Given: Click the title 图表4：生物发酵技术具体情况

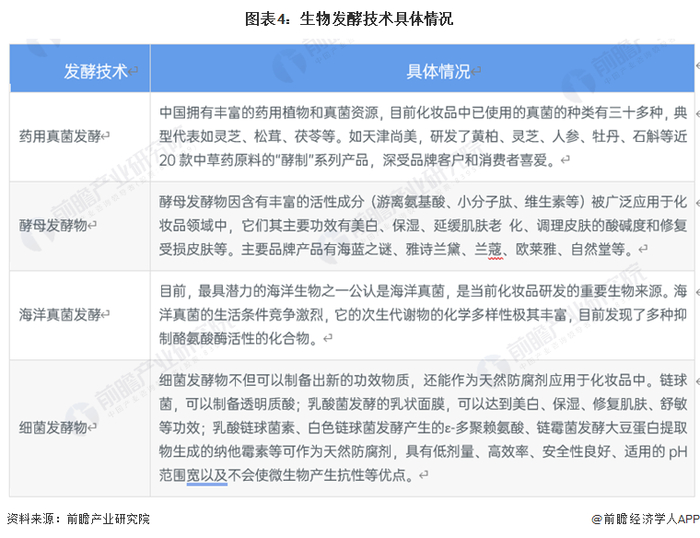Looking at the screenshot, I should (x=349, y=19).
